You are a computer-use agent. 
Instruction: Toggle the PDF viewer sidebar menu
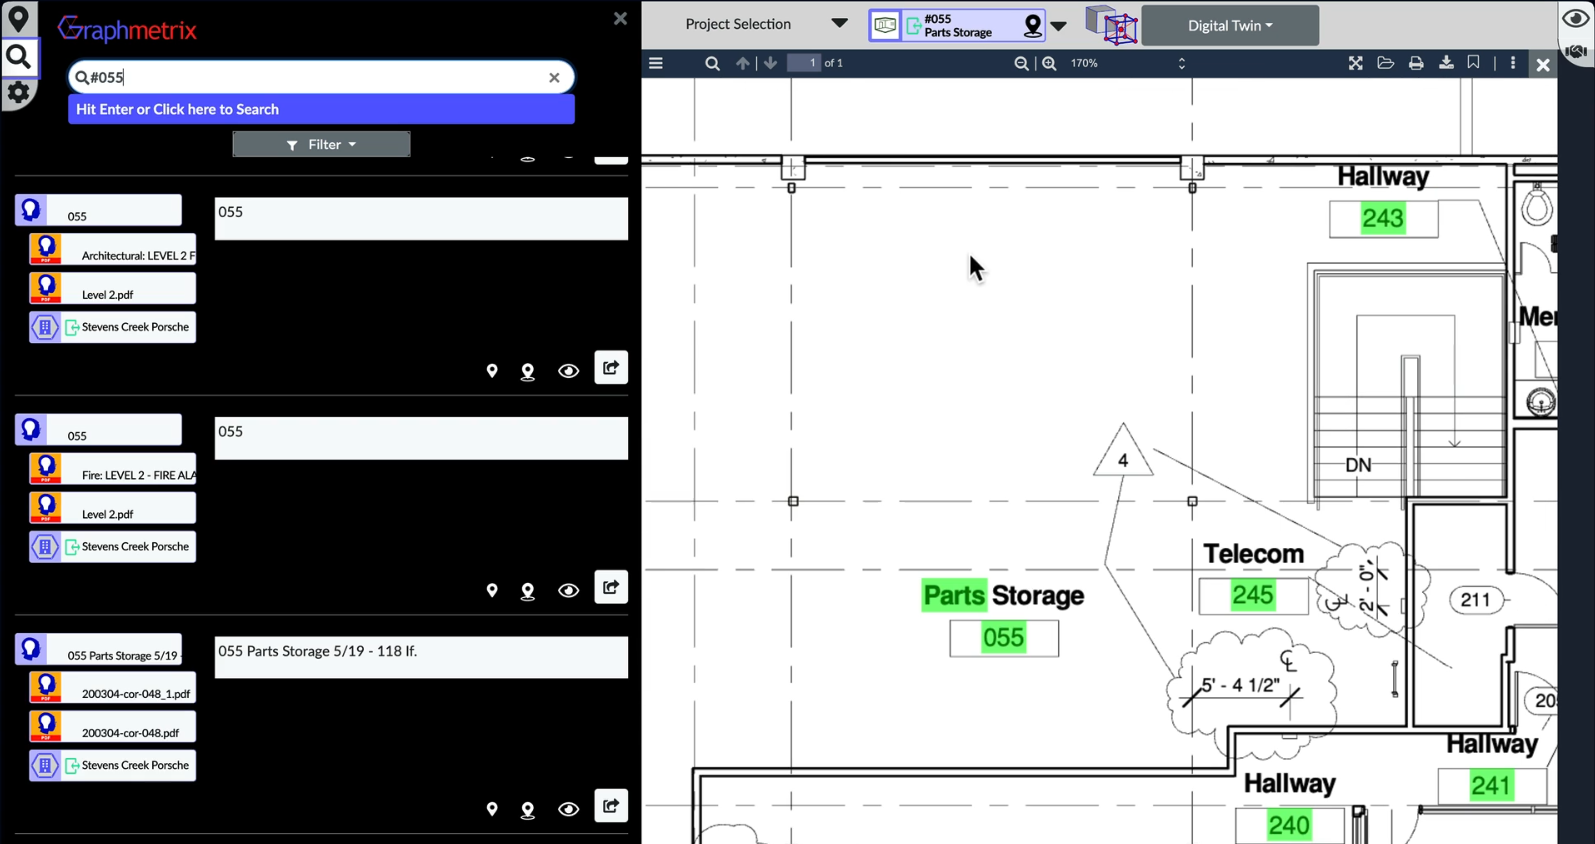pos(656,63)
